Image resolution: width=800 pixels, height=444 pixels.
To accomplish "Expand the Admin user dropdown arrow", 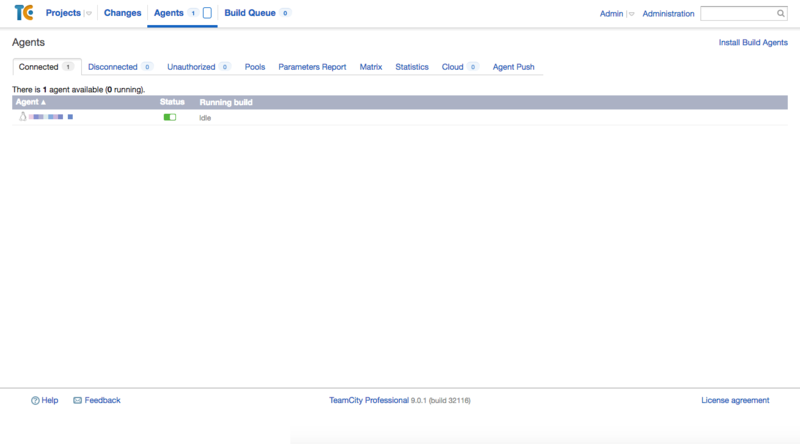I will pos(632,14).
